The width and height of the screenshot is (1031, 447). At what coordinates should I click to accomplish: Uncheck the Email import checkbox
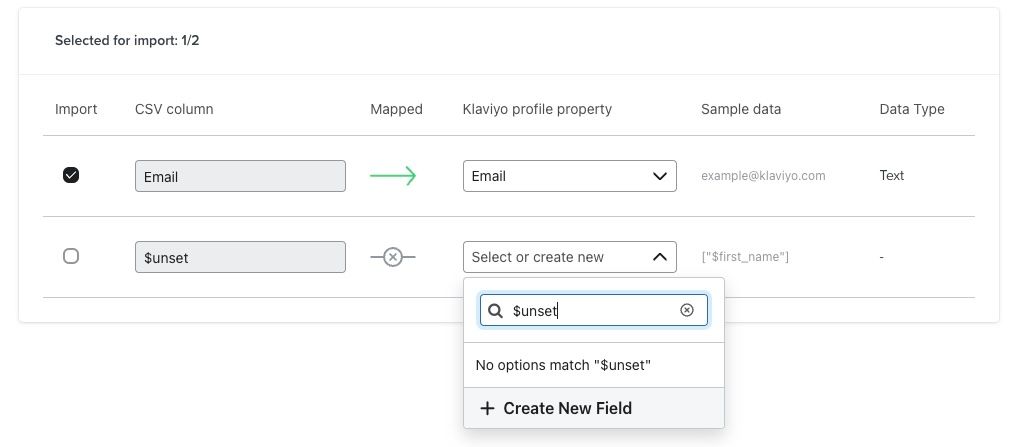(x=71, y=175)
